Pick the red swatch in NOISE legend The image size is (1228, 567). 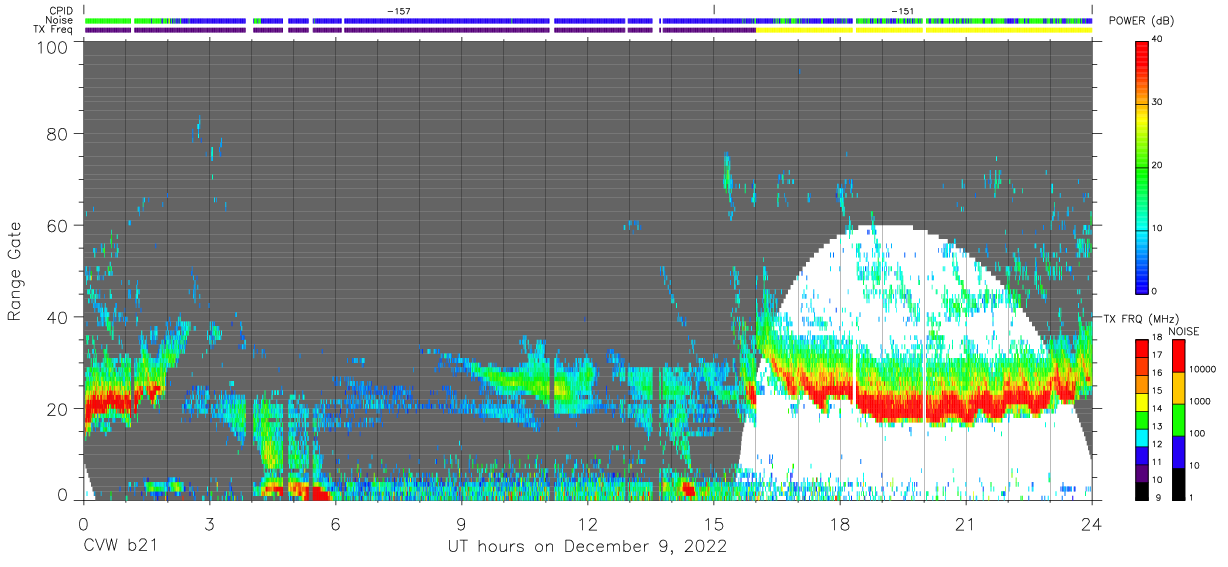tap(1180, 355)
